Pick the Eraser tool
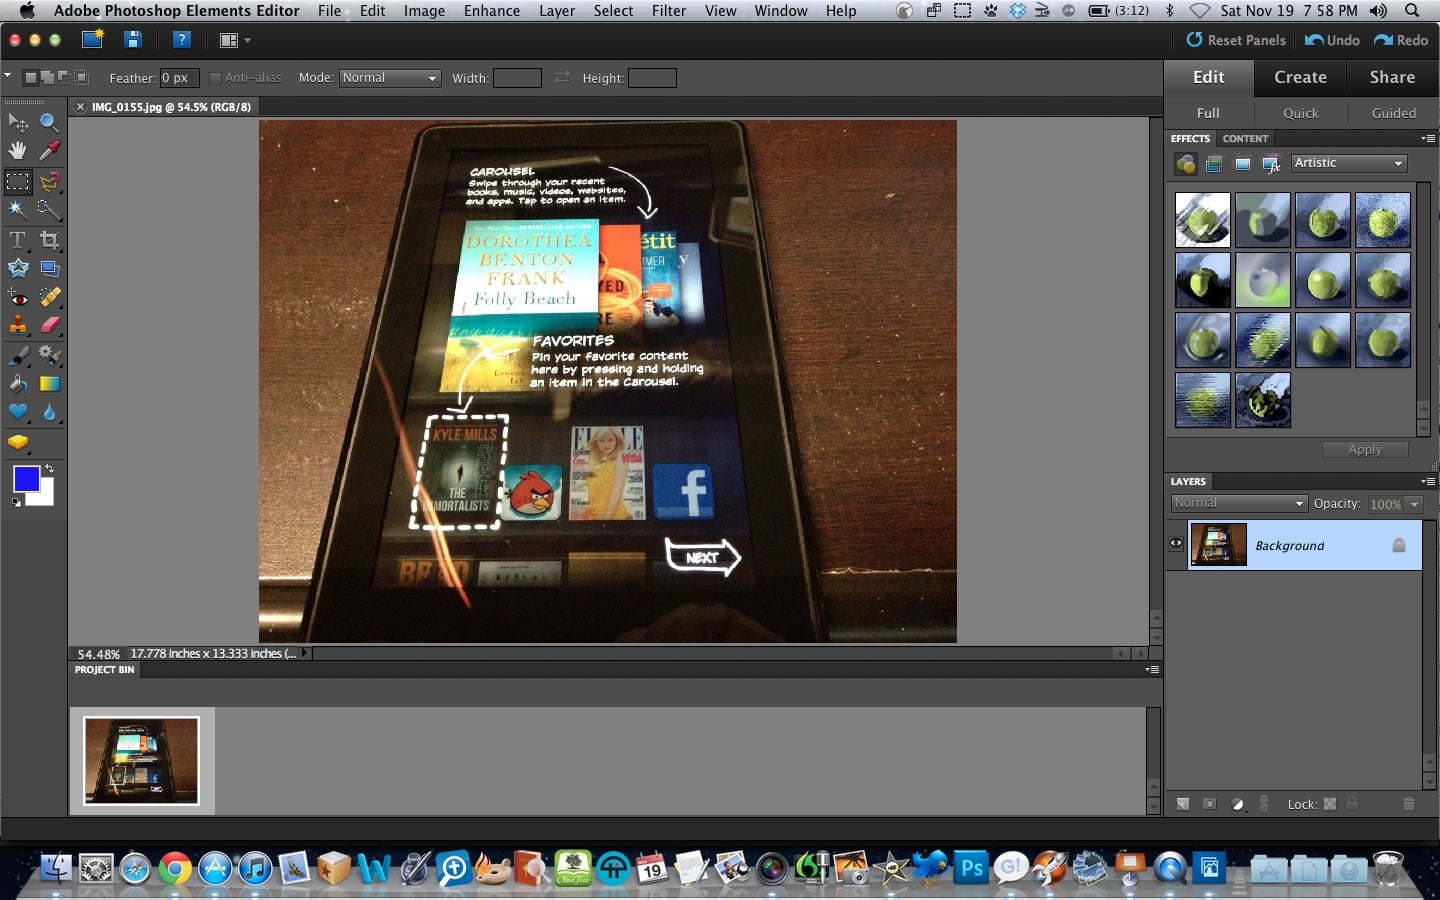The height and width of the screenshot is (900, 1440). coord(49,325)
